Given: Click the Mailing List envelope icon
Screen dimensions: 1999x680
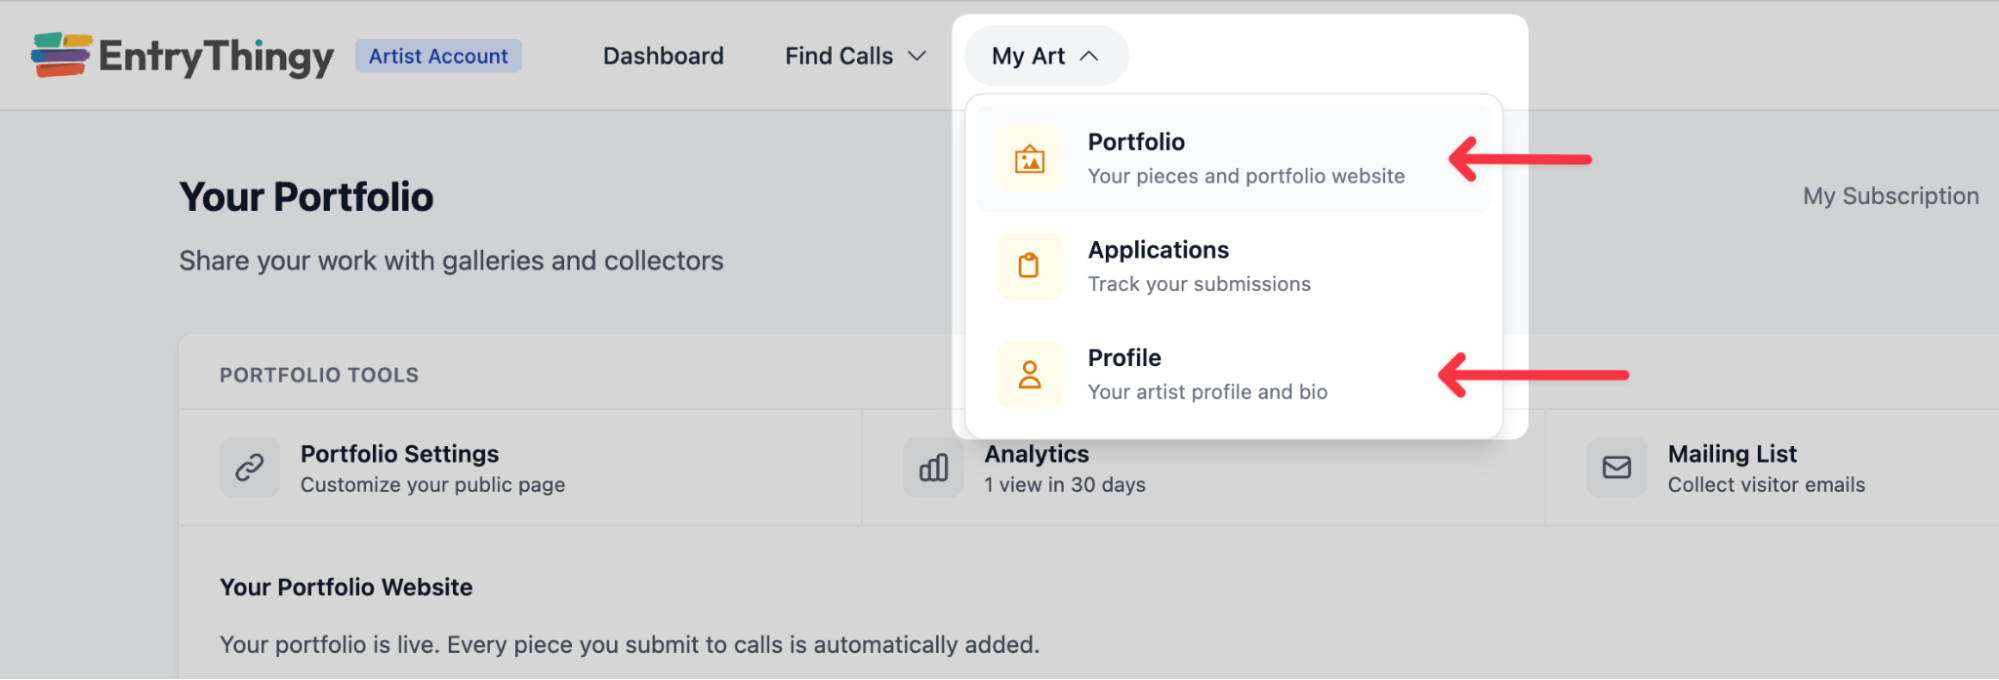Looking at the screenshot, I should (x=1616, y=467).
